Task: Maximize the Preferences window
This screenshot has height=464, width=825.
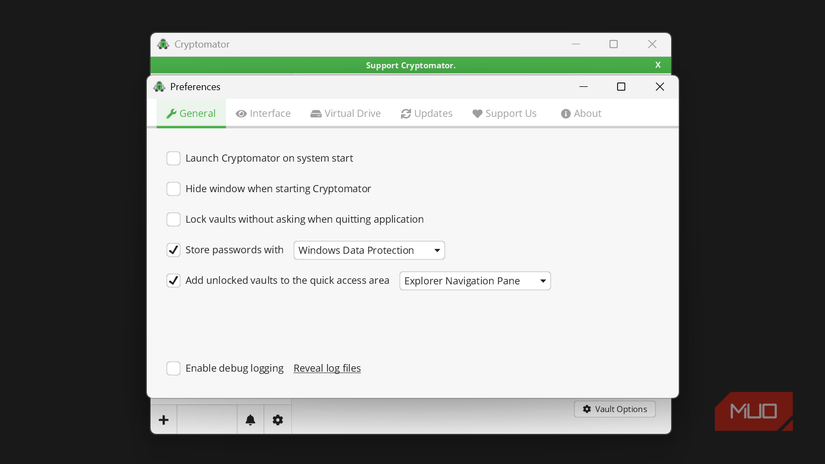Action: [621, 87]
